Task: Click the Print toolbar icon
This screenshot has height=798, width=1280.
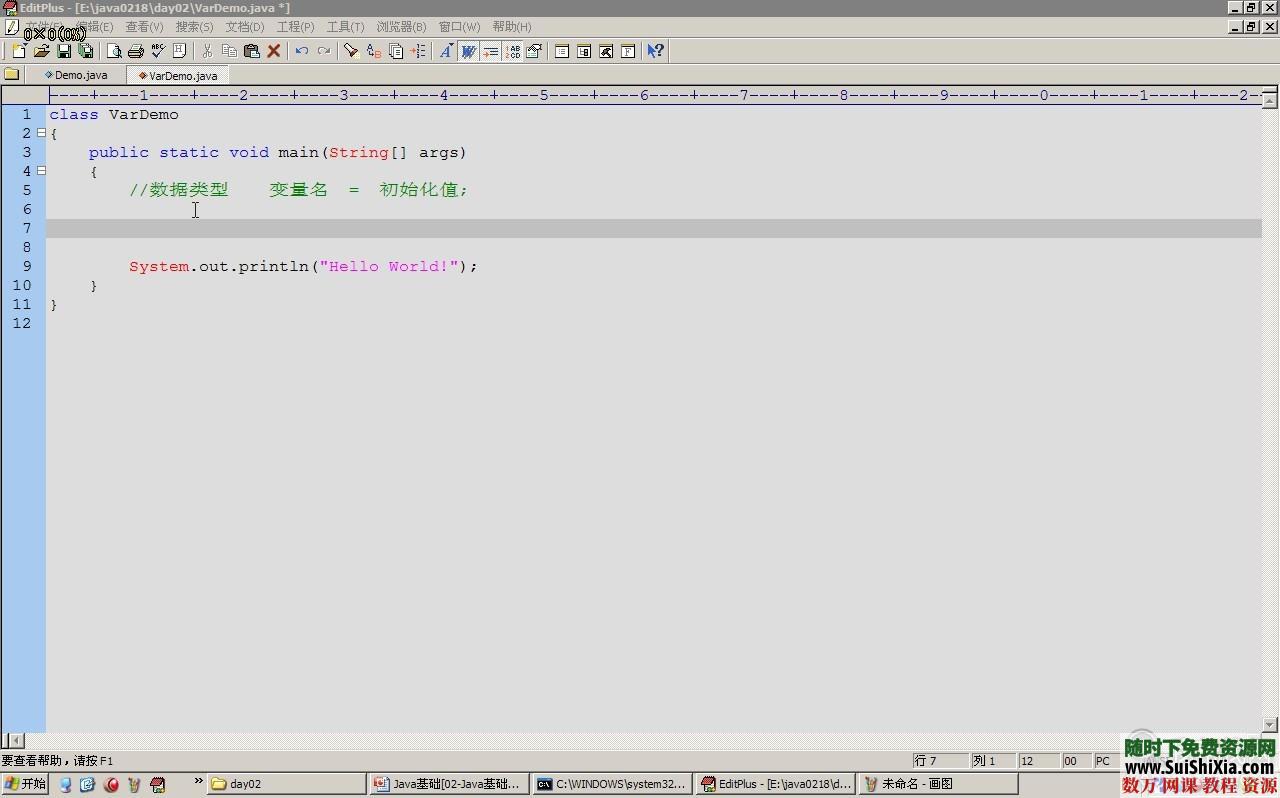Action: [136, 51]
